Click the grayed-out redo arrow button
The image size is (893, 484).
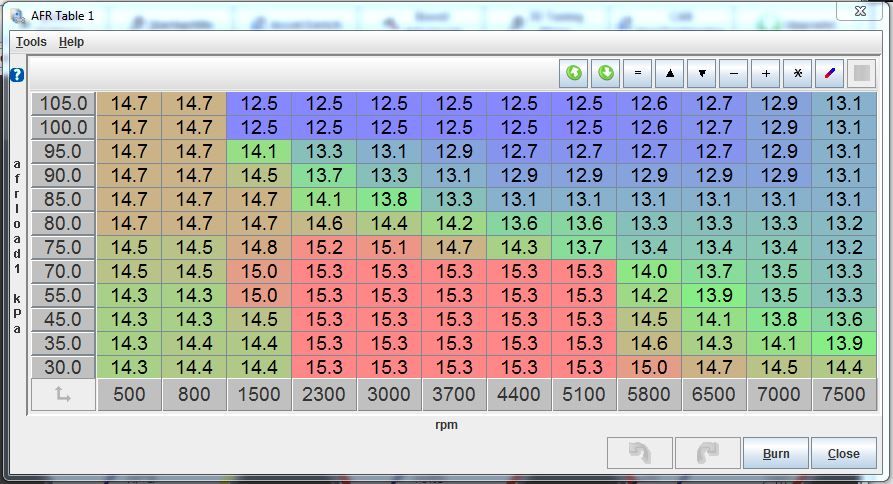click(708, 453)
